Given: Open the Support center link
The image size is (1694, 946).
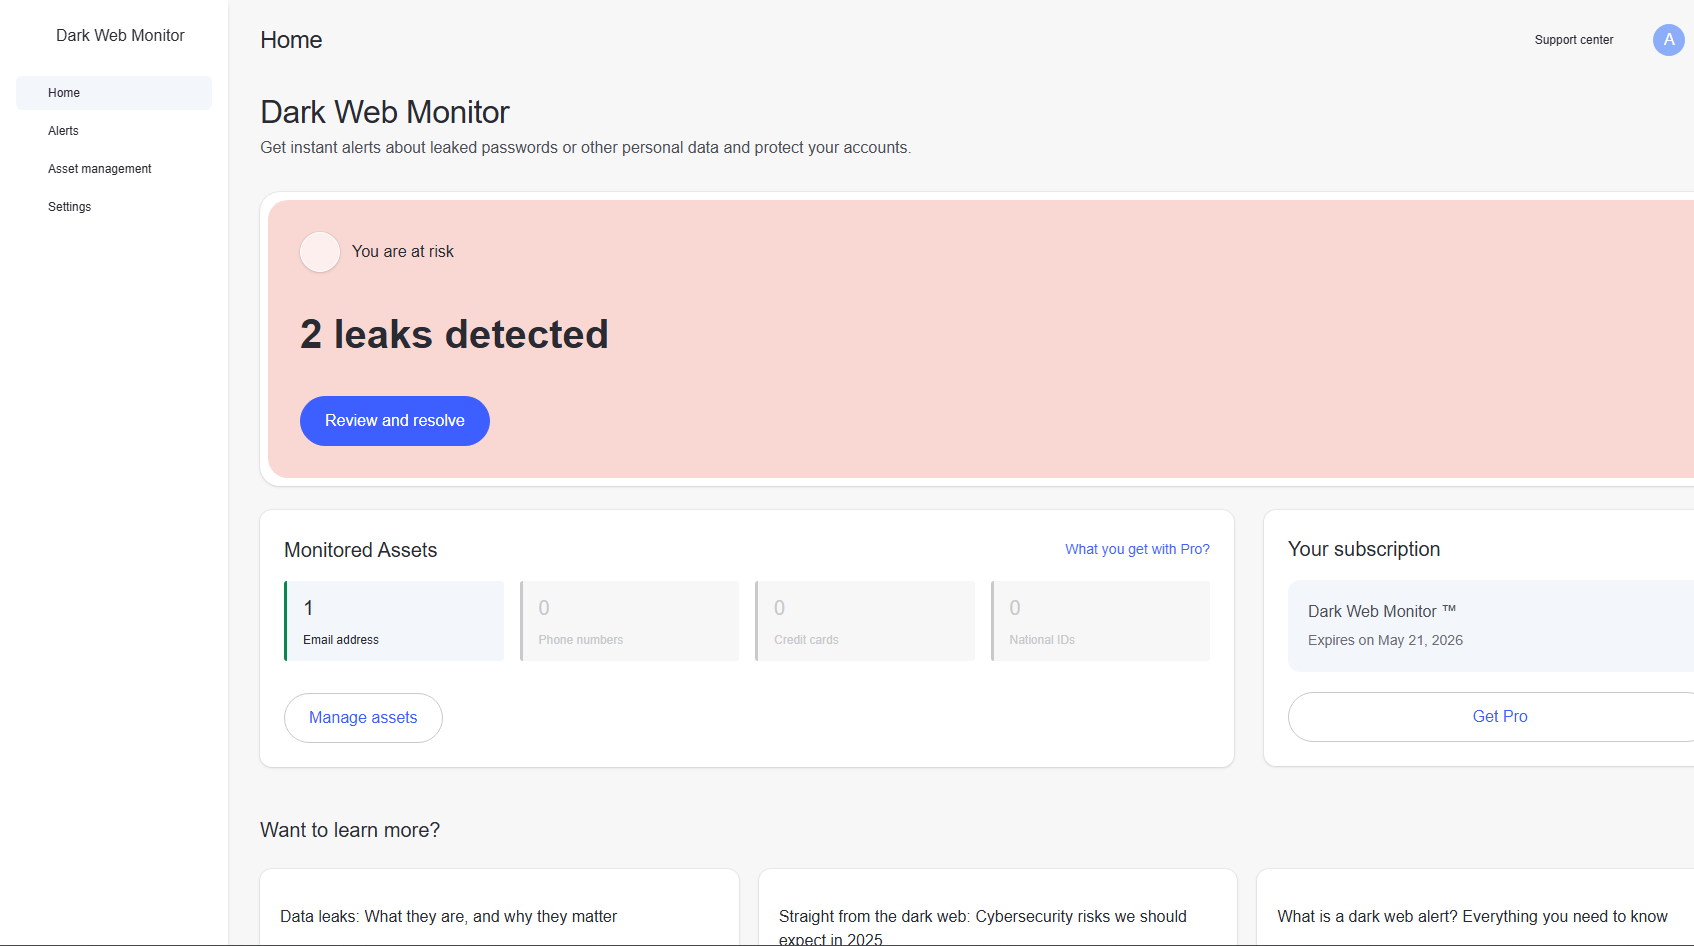Looking at the screenshot, I should point(1574,40).
